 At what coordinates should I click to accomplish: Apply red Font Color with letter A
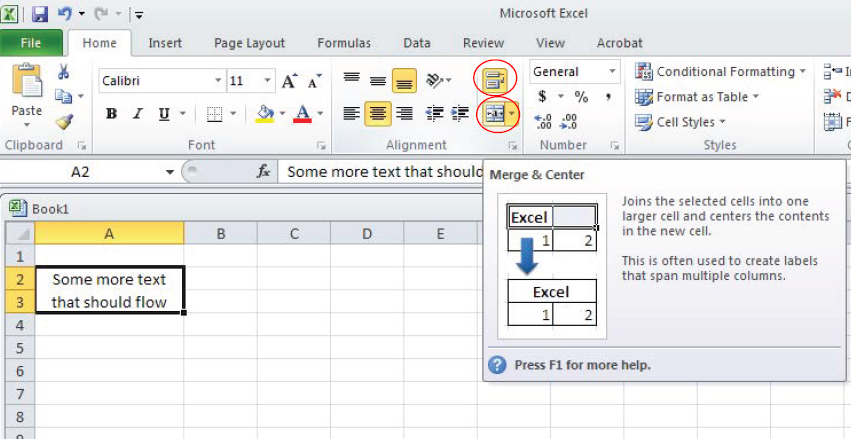pyautogui.click(x=302, y=114)
